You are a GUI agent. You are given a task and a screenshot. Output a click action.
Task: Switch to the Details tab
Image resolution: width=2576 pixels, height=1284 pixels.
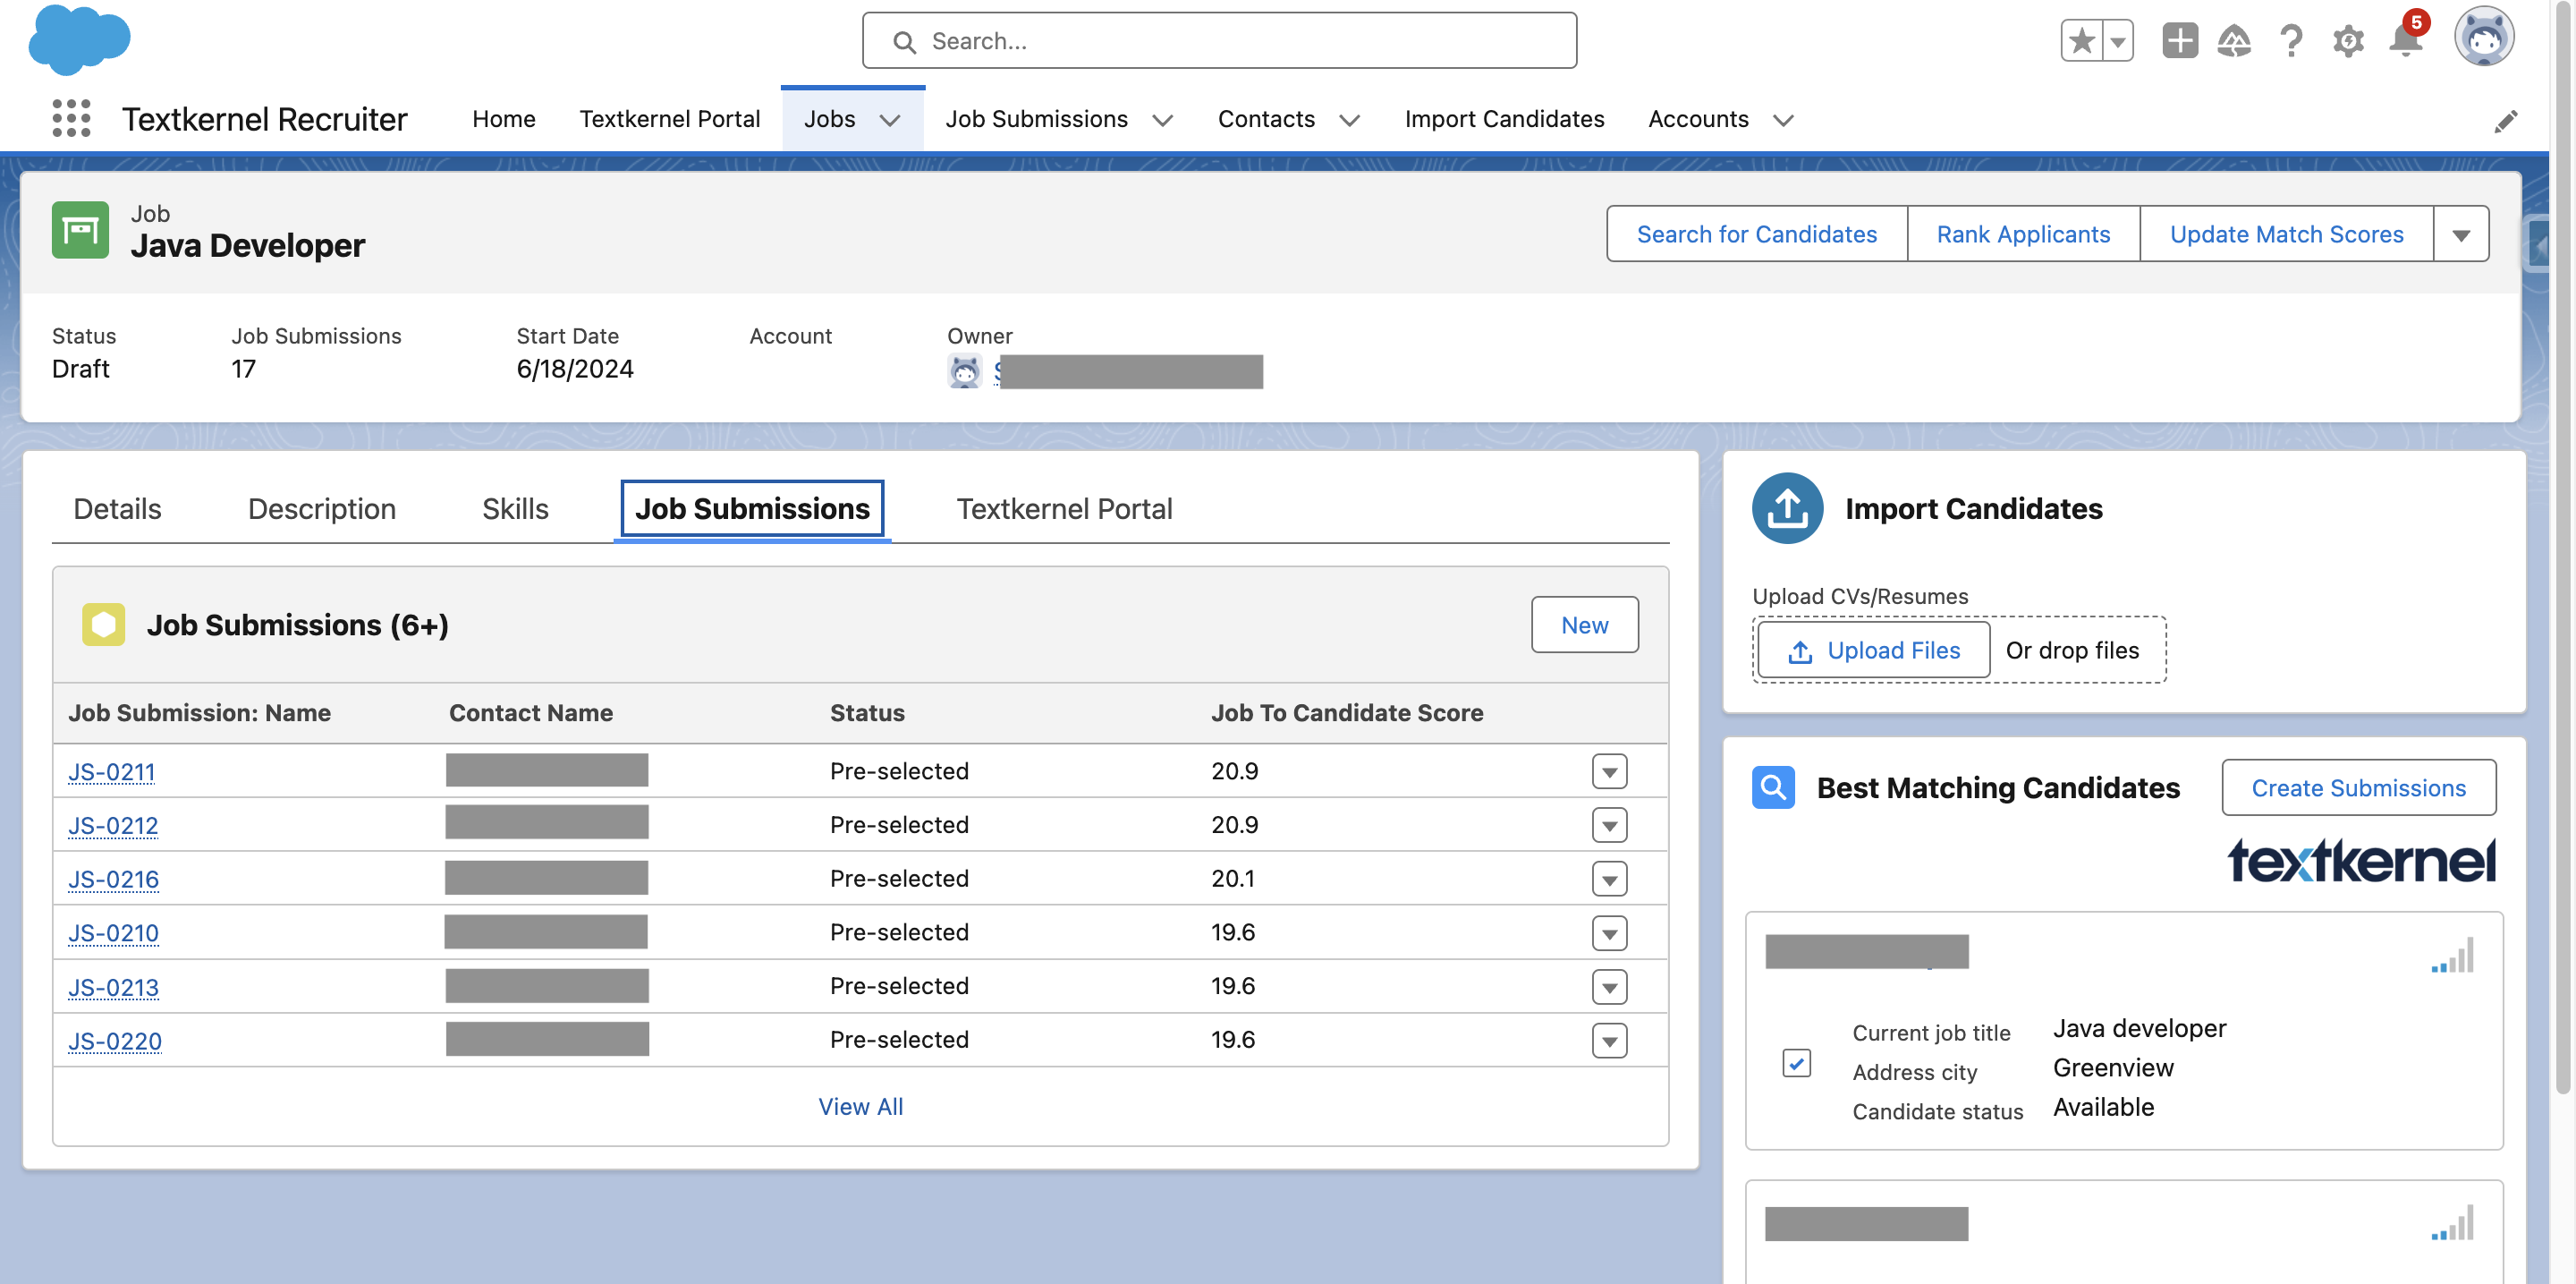pyautogui.click(x=117, y=508)
